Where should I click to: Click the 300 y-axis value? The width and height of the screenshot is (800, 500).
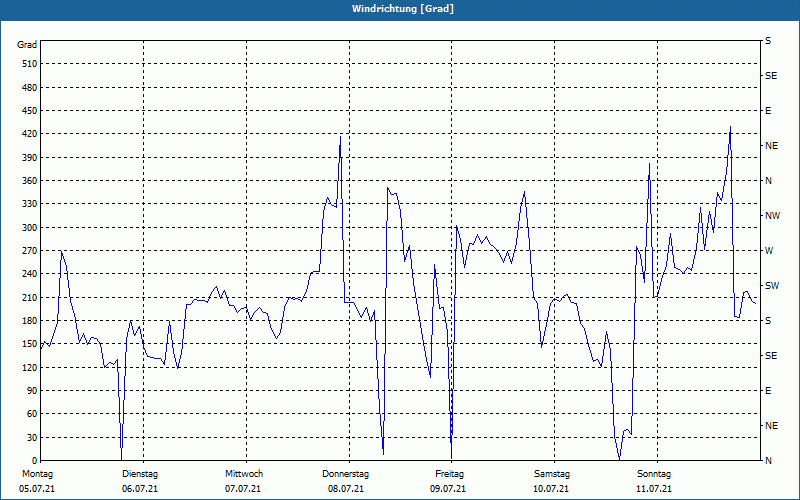(x=30, y=228)
